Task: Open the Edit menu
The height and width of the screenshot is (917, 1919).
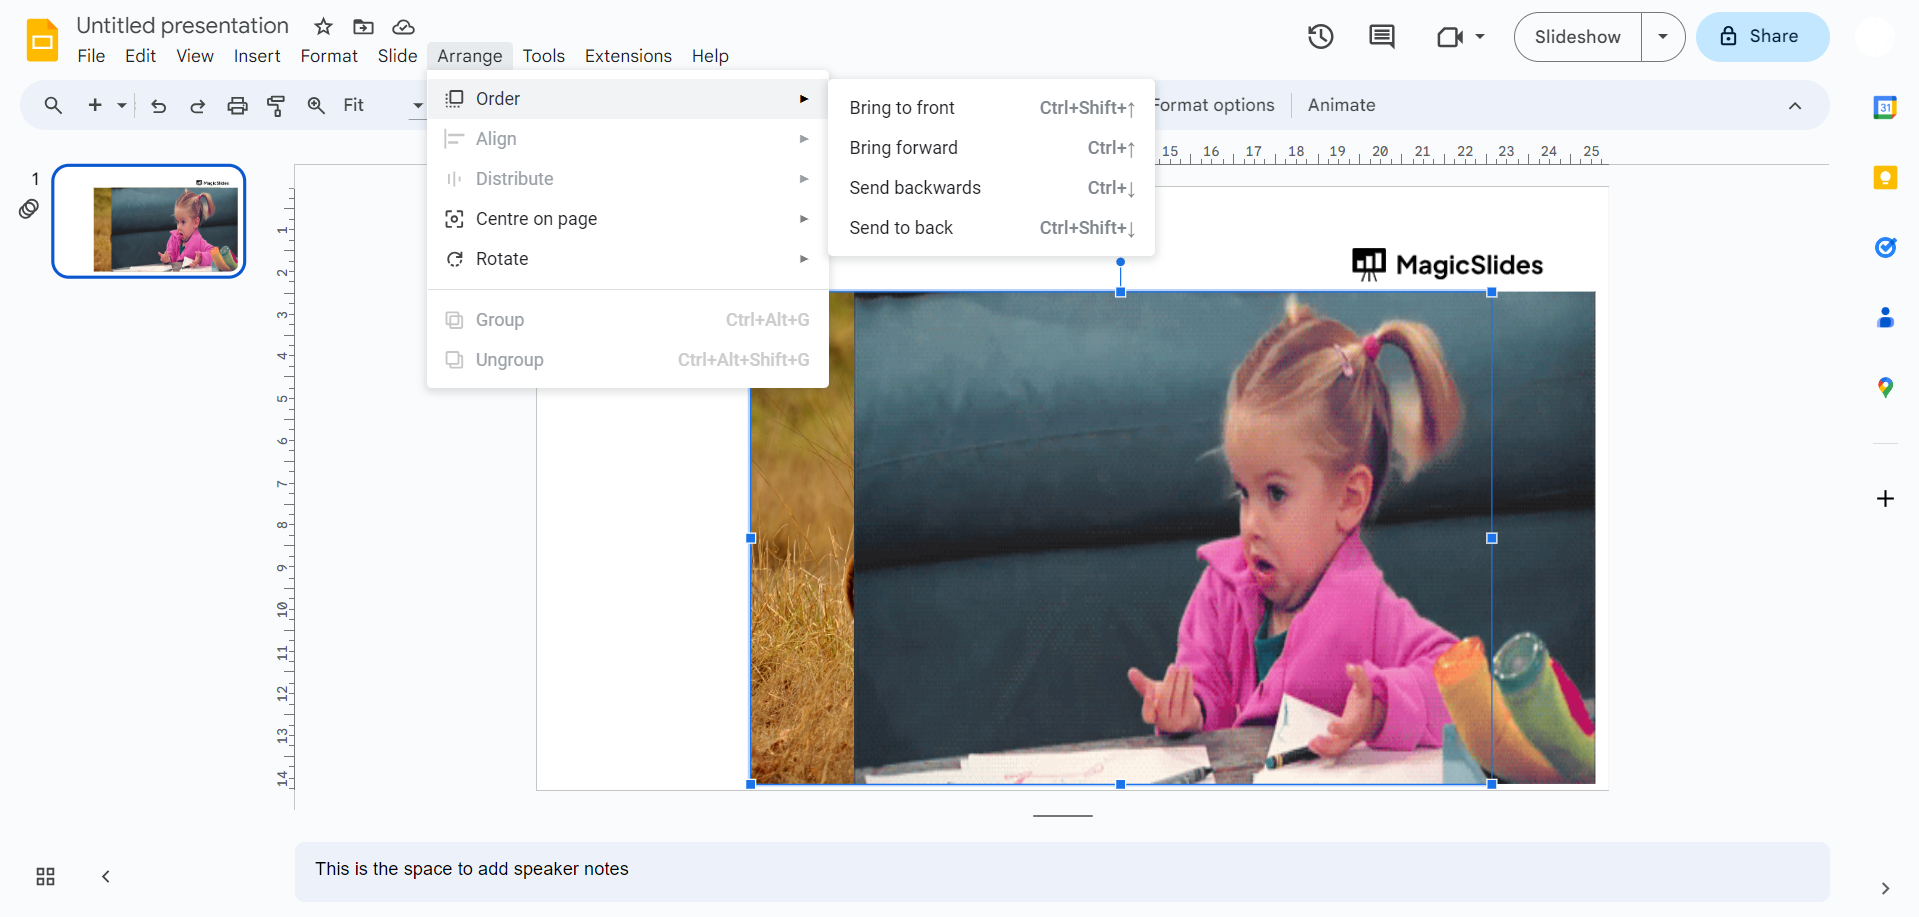Action: tap(140, 56)
